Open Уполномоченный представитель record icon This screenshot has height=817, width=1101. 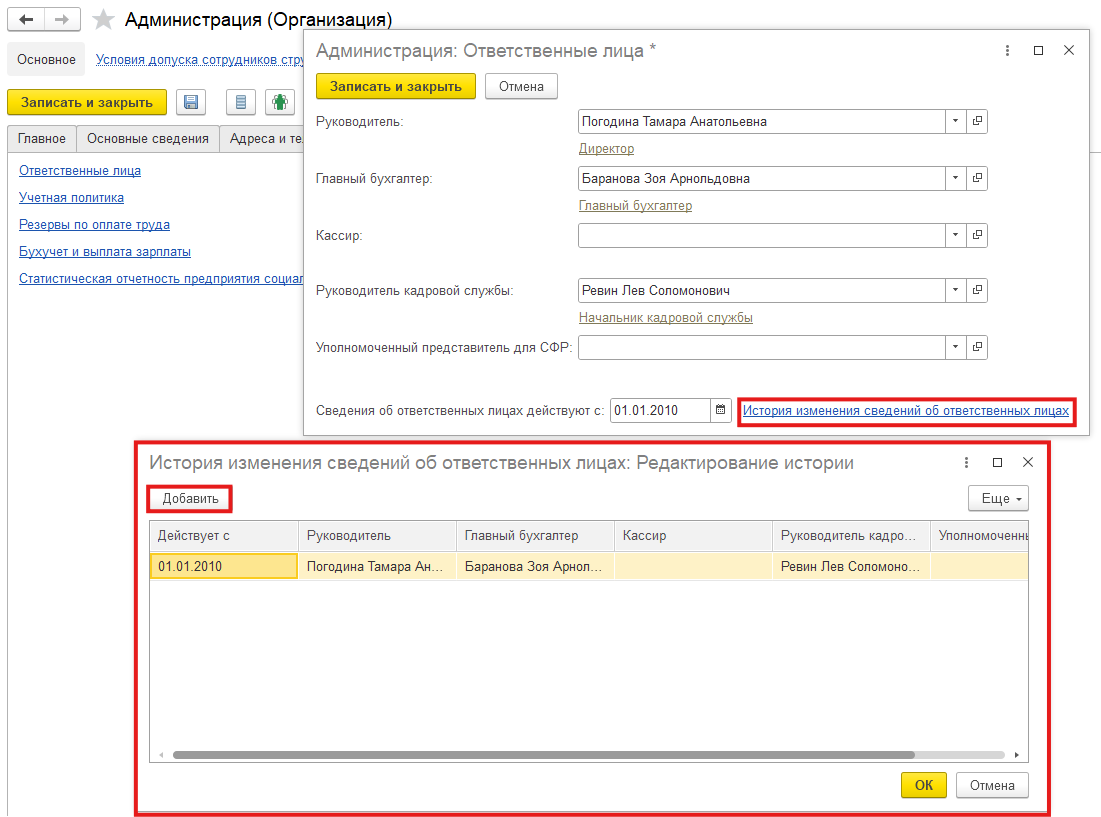click(977, 347)
